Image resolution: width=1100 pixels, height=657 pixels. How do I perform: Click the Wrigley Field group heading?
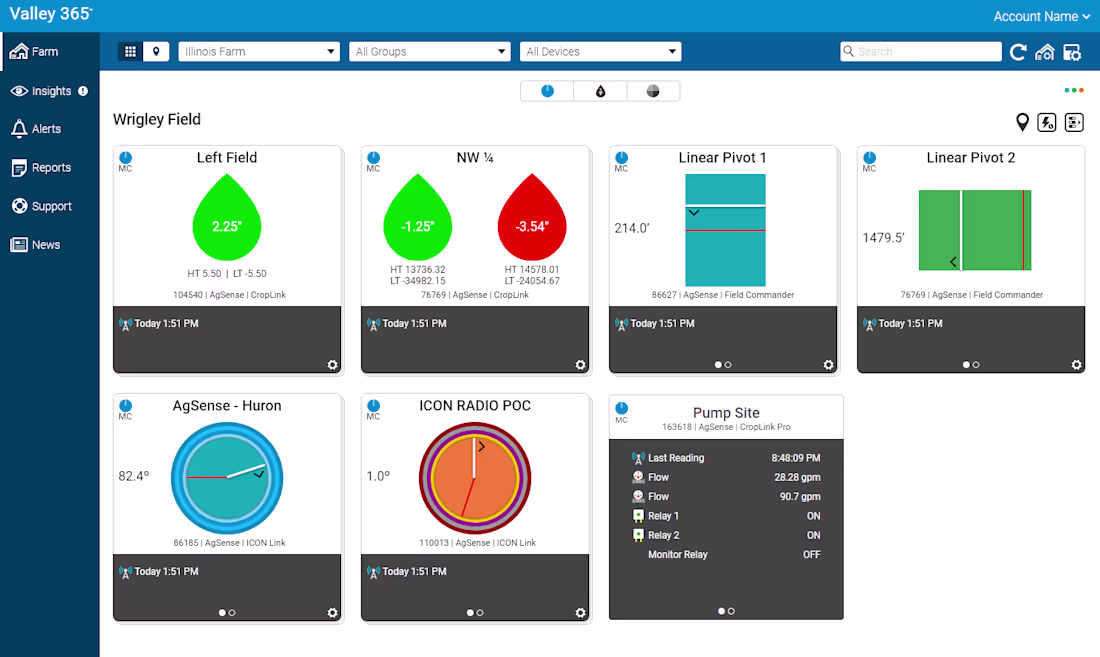(x=157, y=119)
